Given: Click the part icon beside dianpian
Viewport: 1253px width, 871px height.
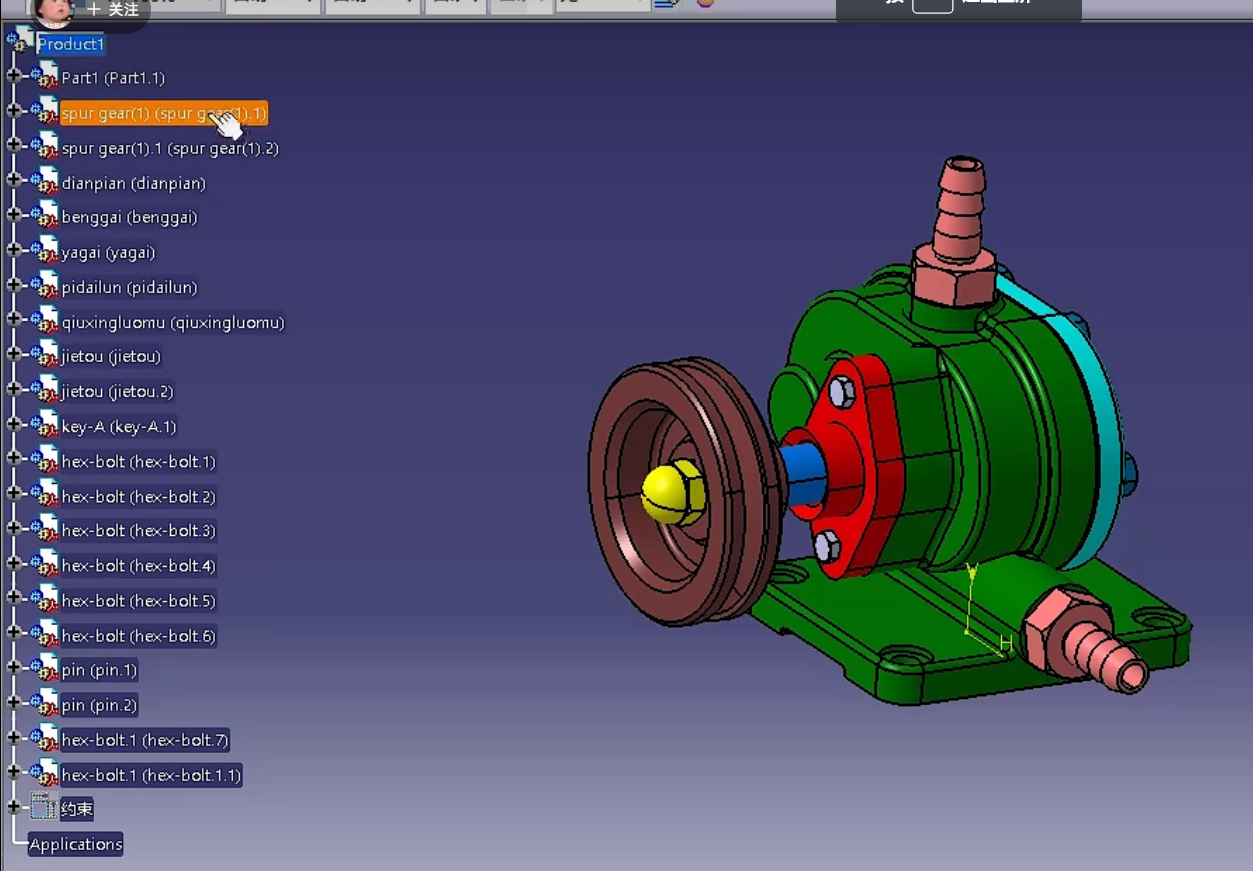Looking at the screenshot, I should coord(44,183).
